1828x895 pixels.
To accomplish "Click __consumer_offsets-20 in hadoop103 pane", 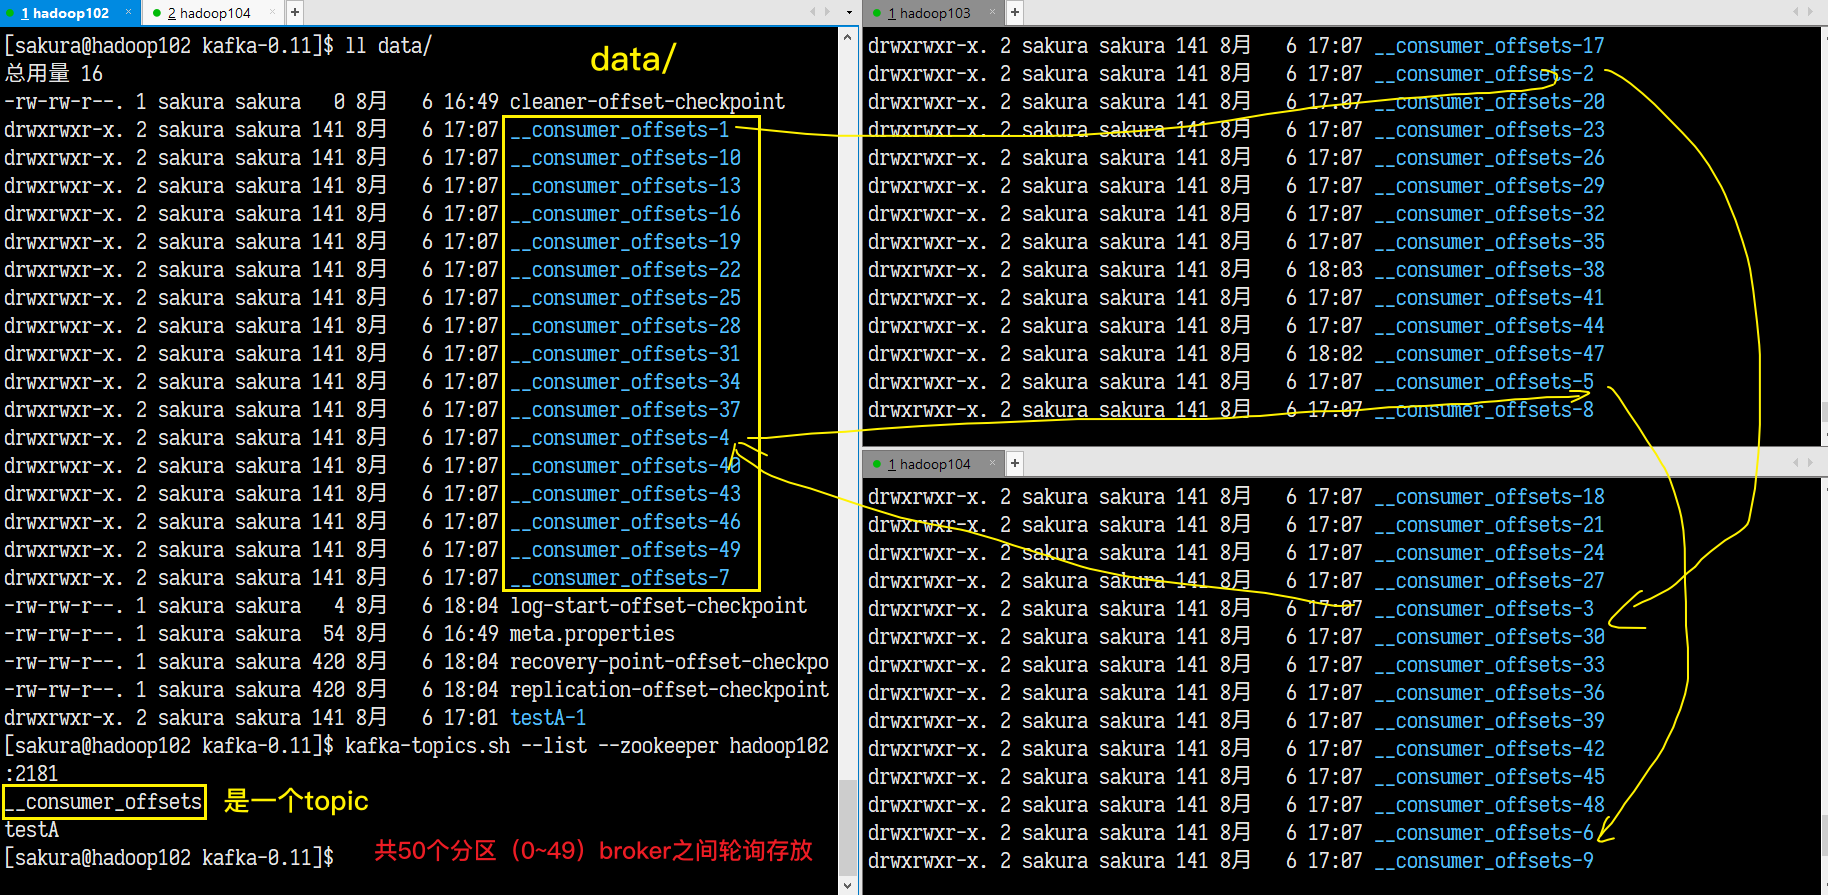I will click(1489, 102).
